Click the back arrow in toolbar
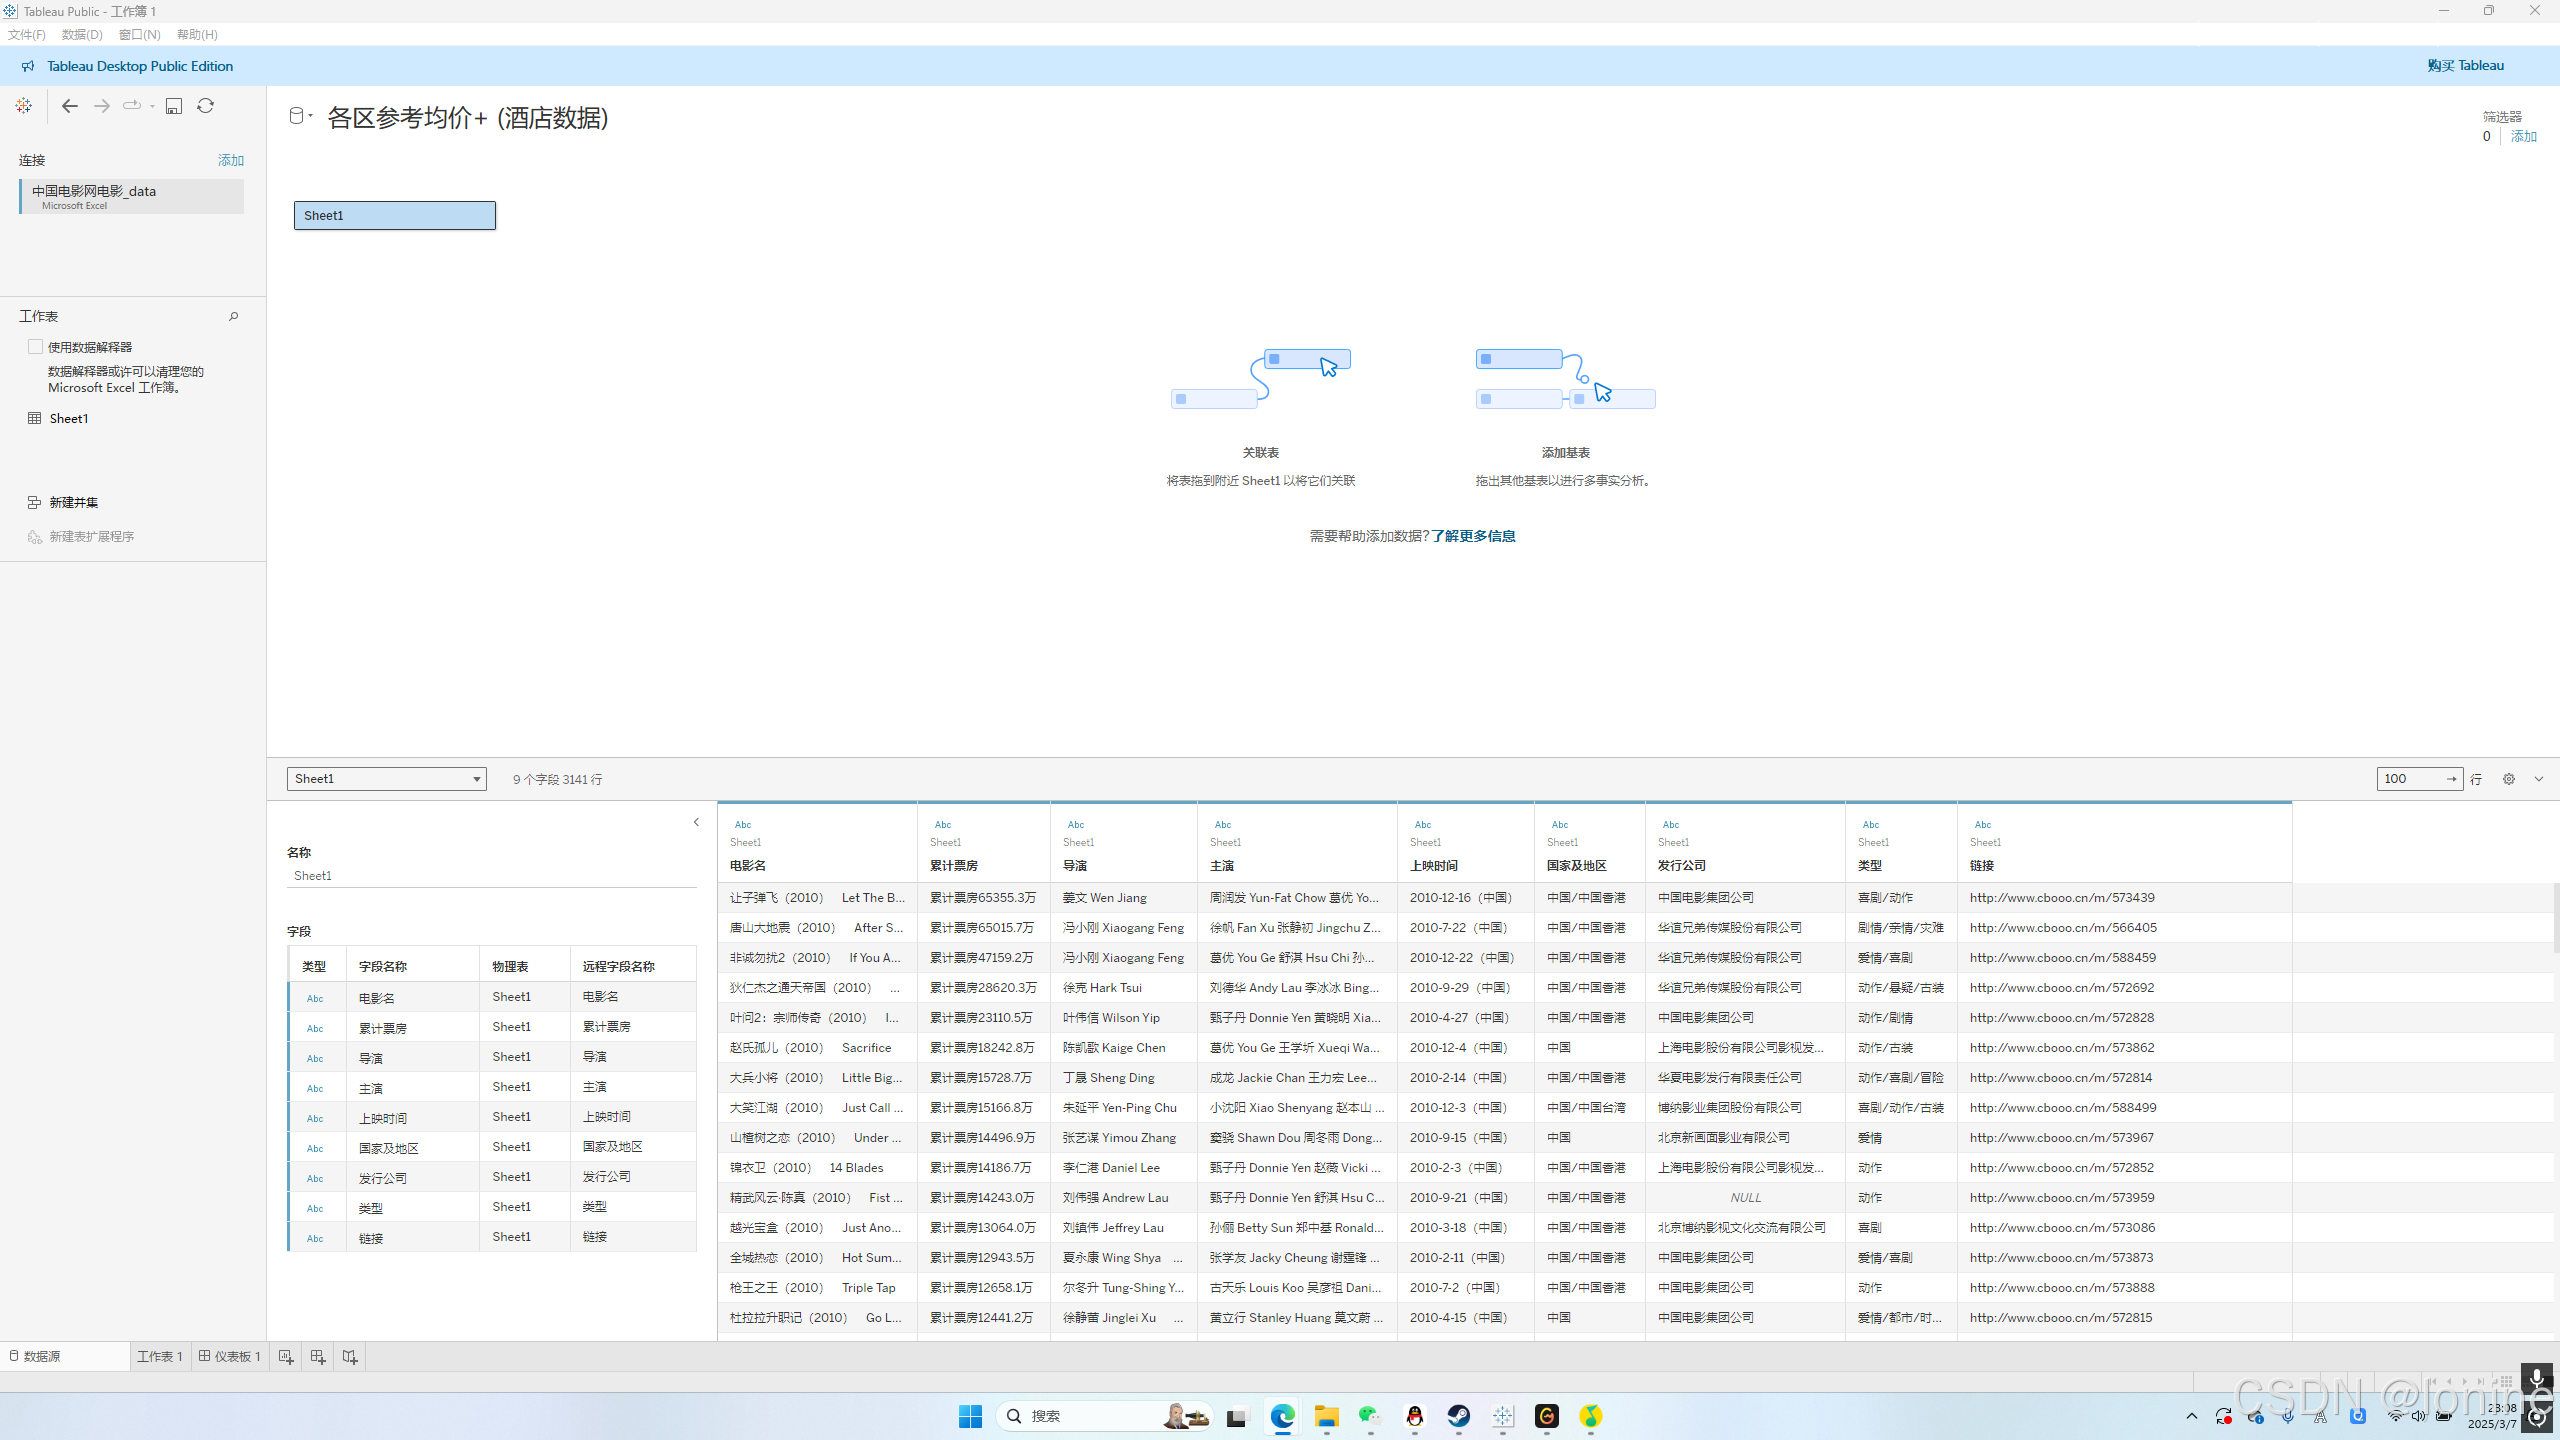Image resolution: width=2560 pixels, height=1440 pixels. [69, 106]
